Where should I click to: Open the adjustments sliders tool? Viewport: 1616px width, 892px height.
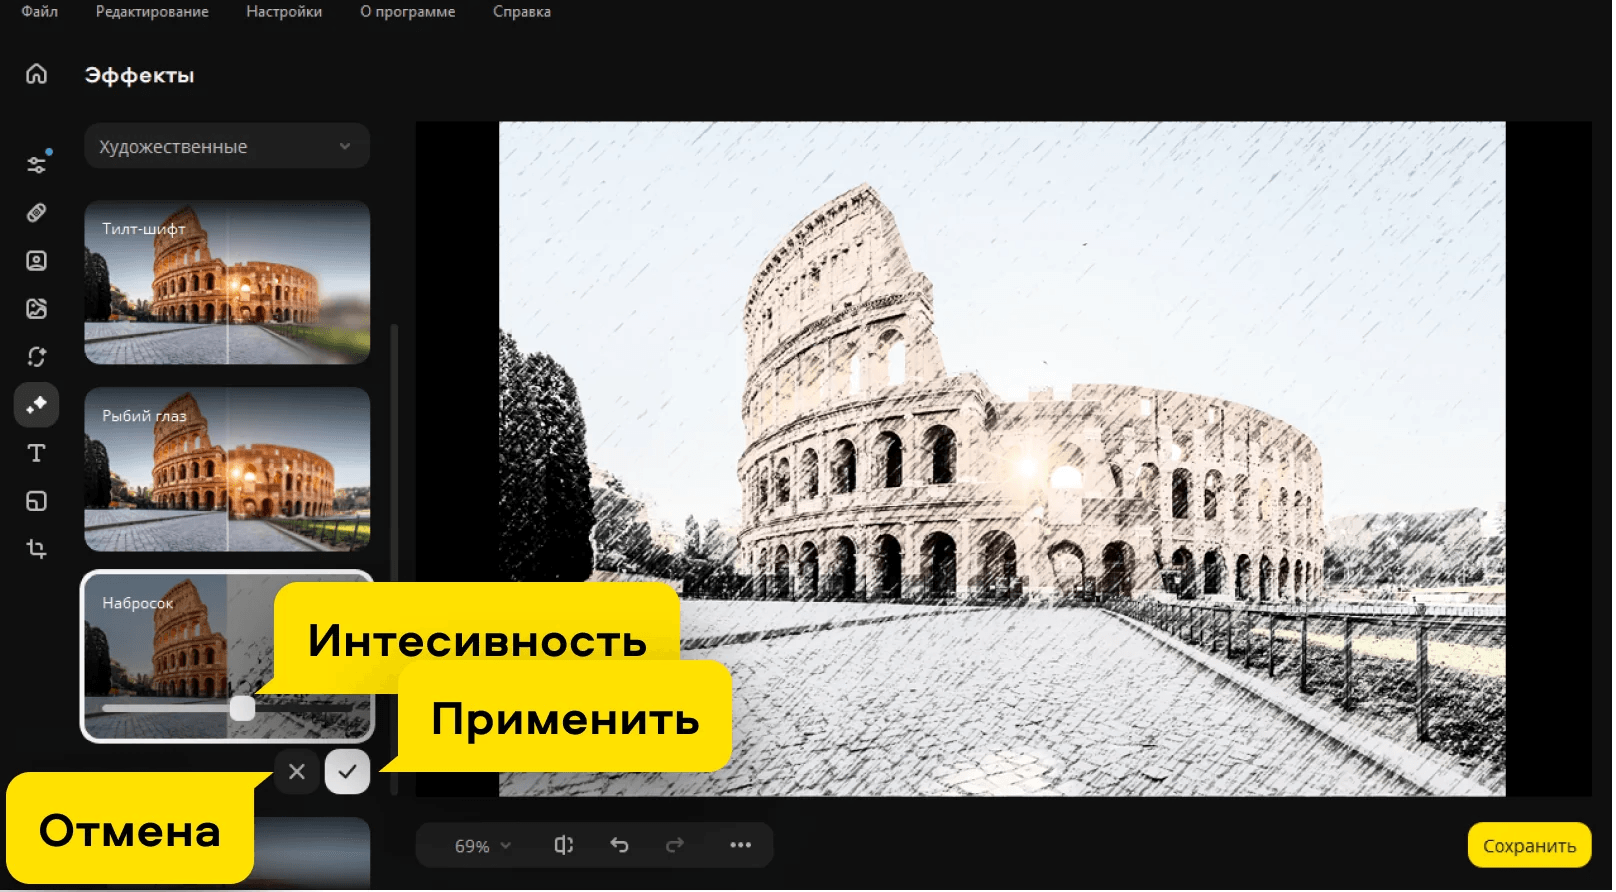coord(37,165)
